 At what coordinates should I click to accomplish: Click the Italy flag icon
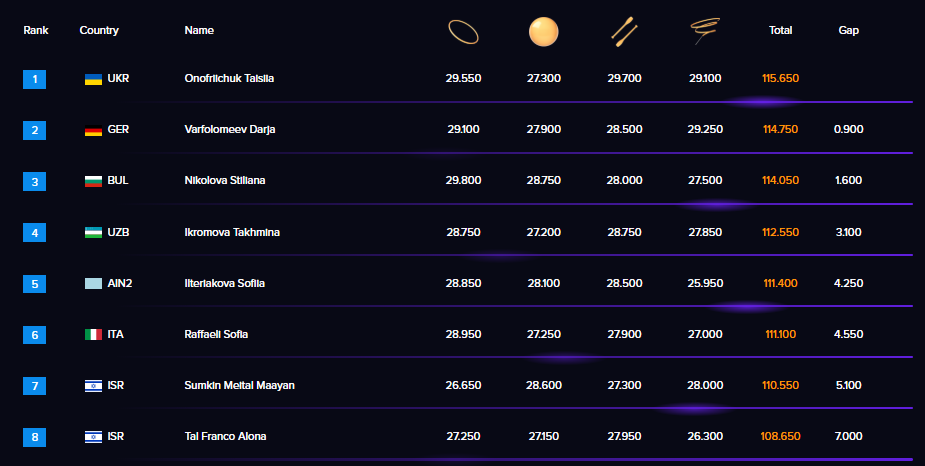pos(93,335)
